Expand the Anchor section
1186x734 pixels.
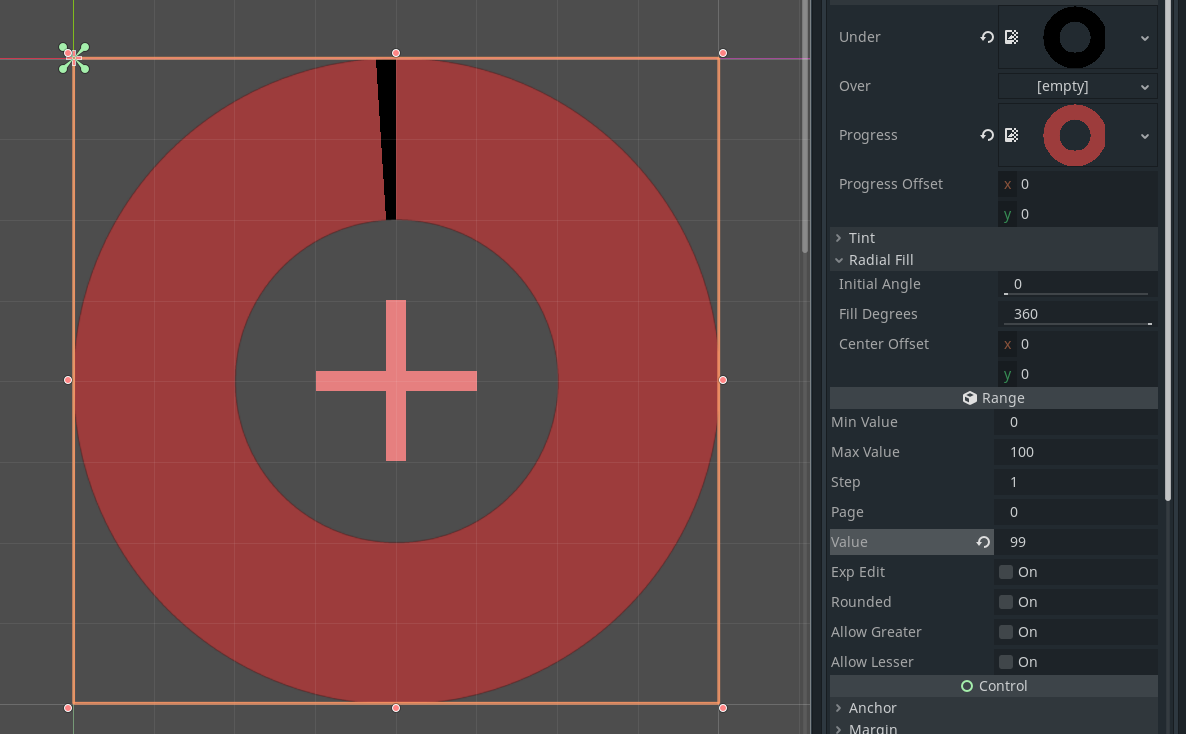pos(874,707)
